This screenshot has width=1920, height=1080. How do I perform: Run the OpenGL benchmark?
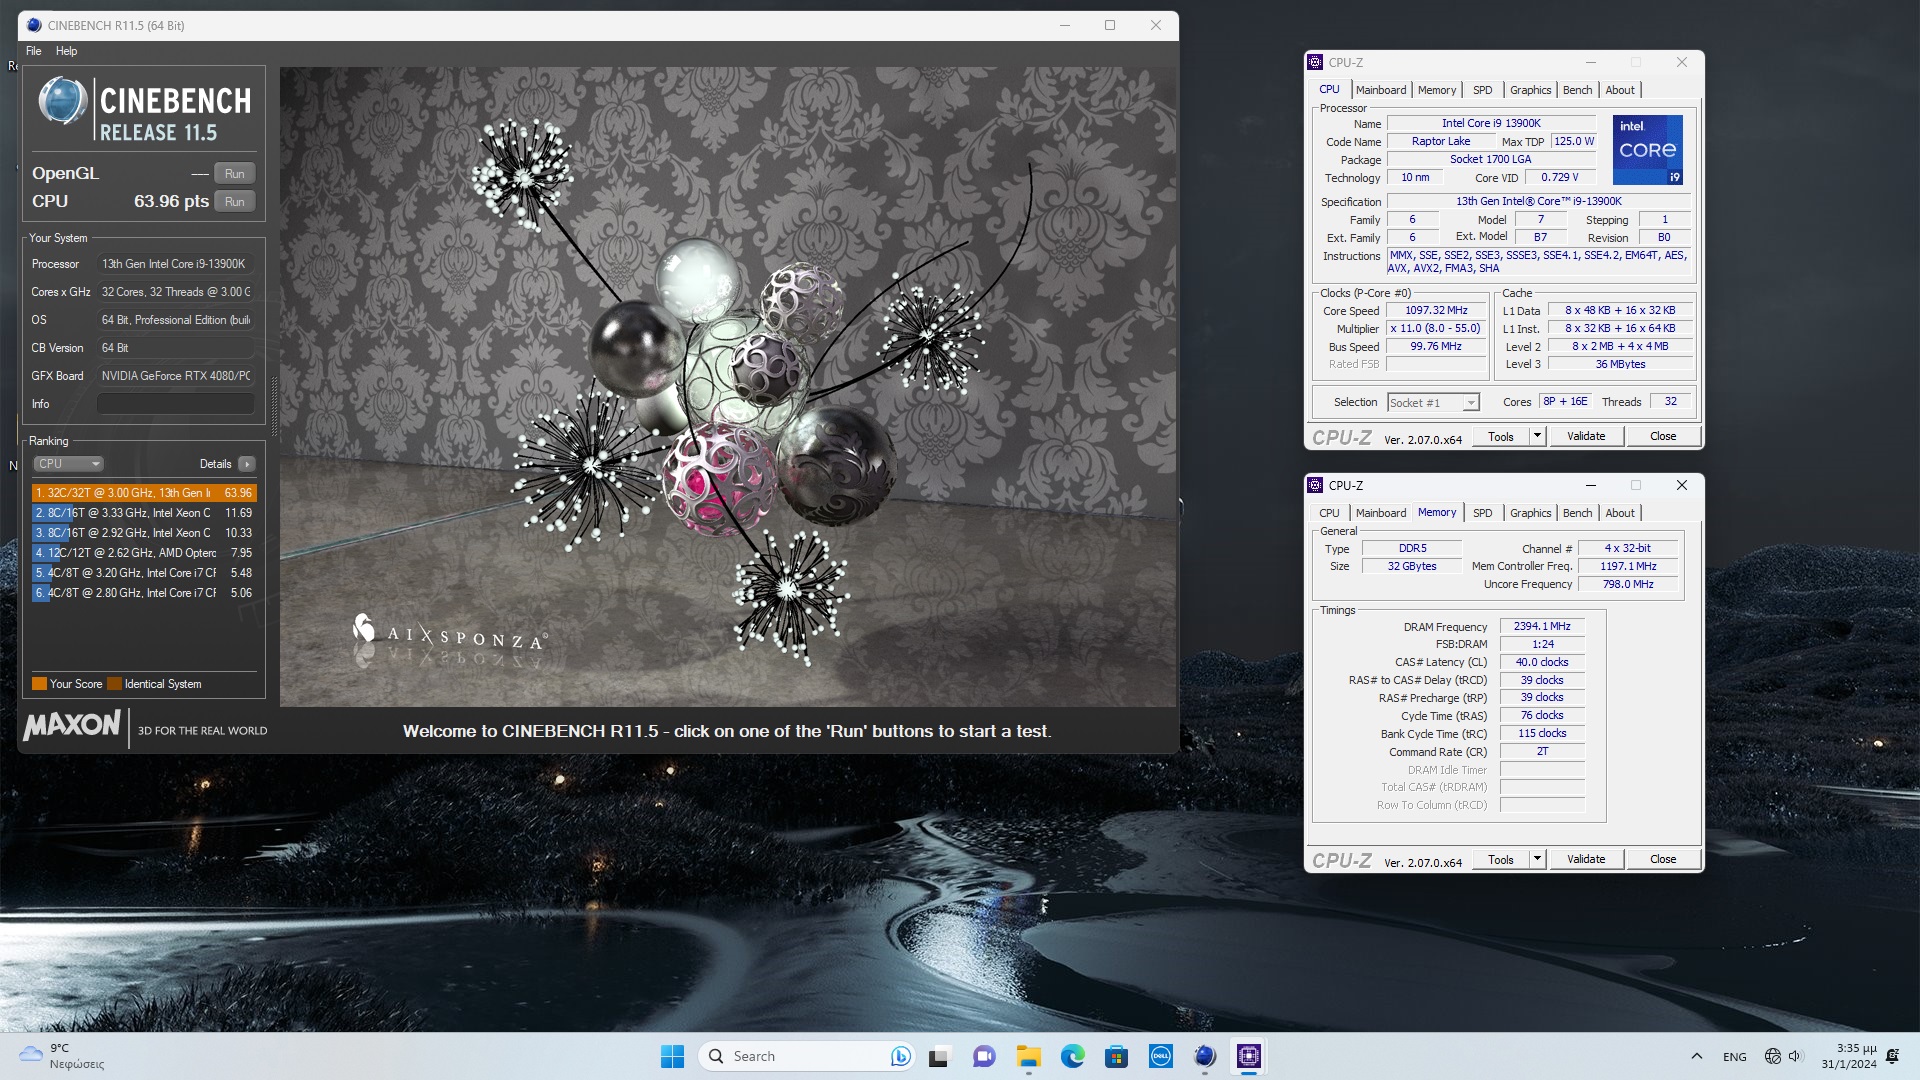tap(235, 173)
